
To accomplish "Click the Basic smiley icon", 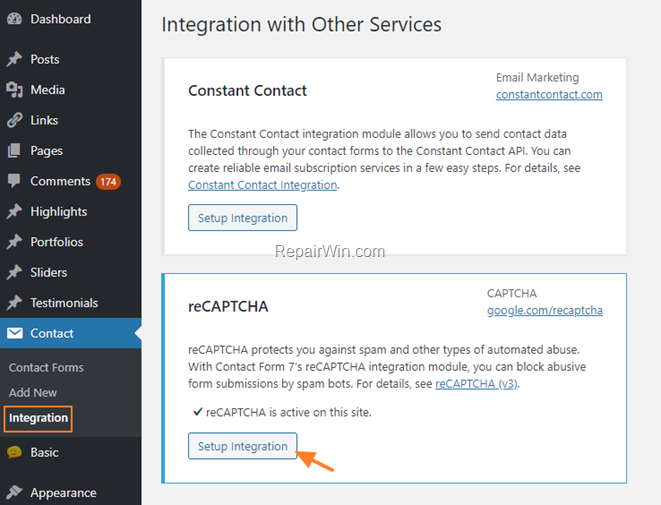I will click(14, 452).
